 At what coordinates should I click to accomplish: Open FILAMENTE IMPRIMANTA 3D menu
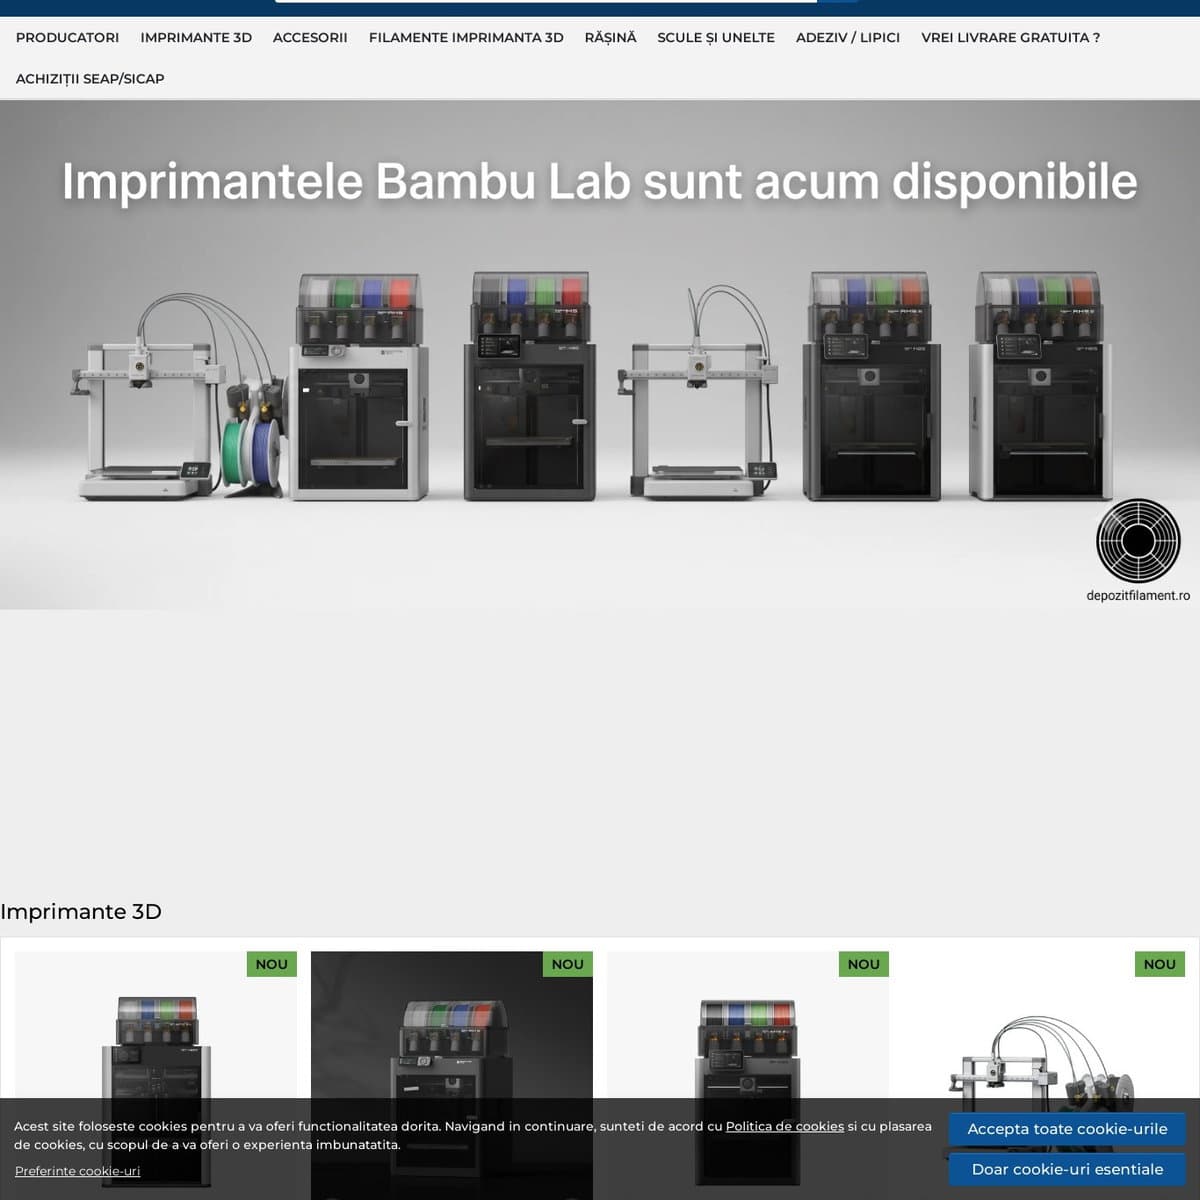(466, 37)
